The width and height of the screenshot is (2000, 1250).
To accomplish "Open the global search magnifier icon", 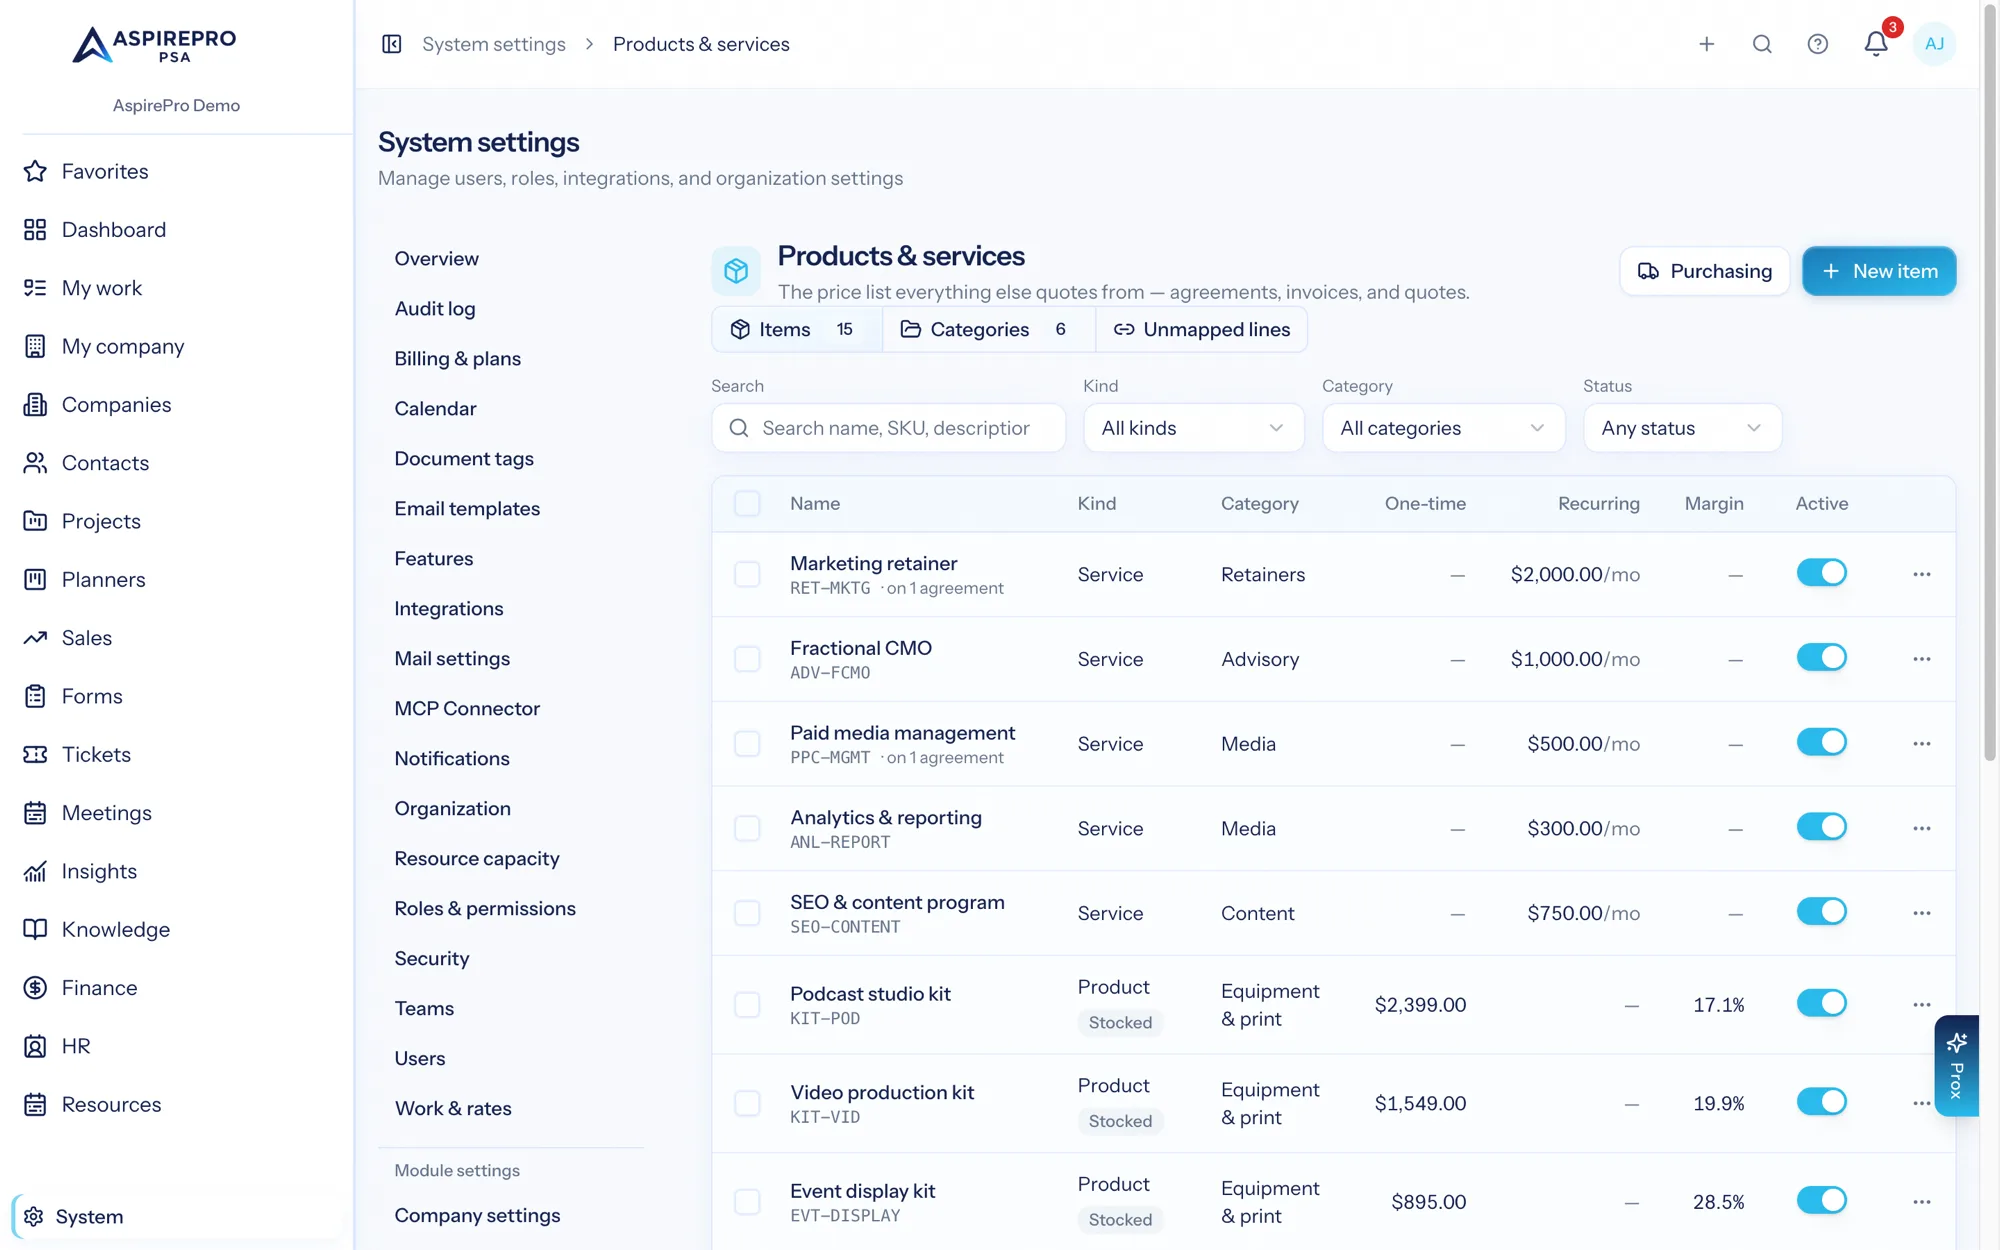I will click(x=1762, y=44).
